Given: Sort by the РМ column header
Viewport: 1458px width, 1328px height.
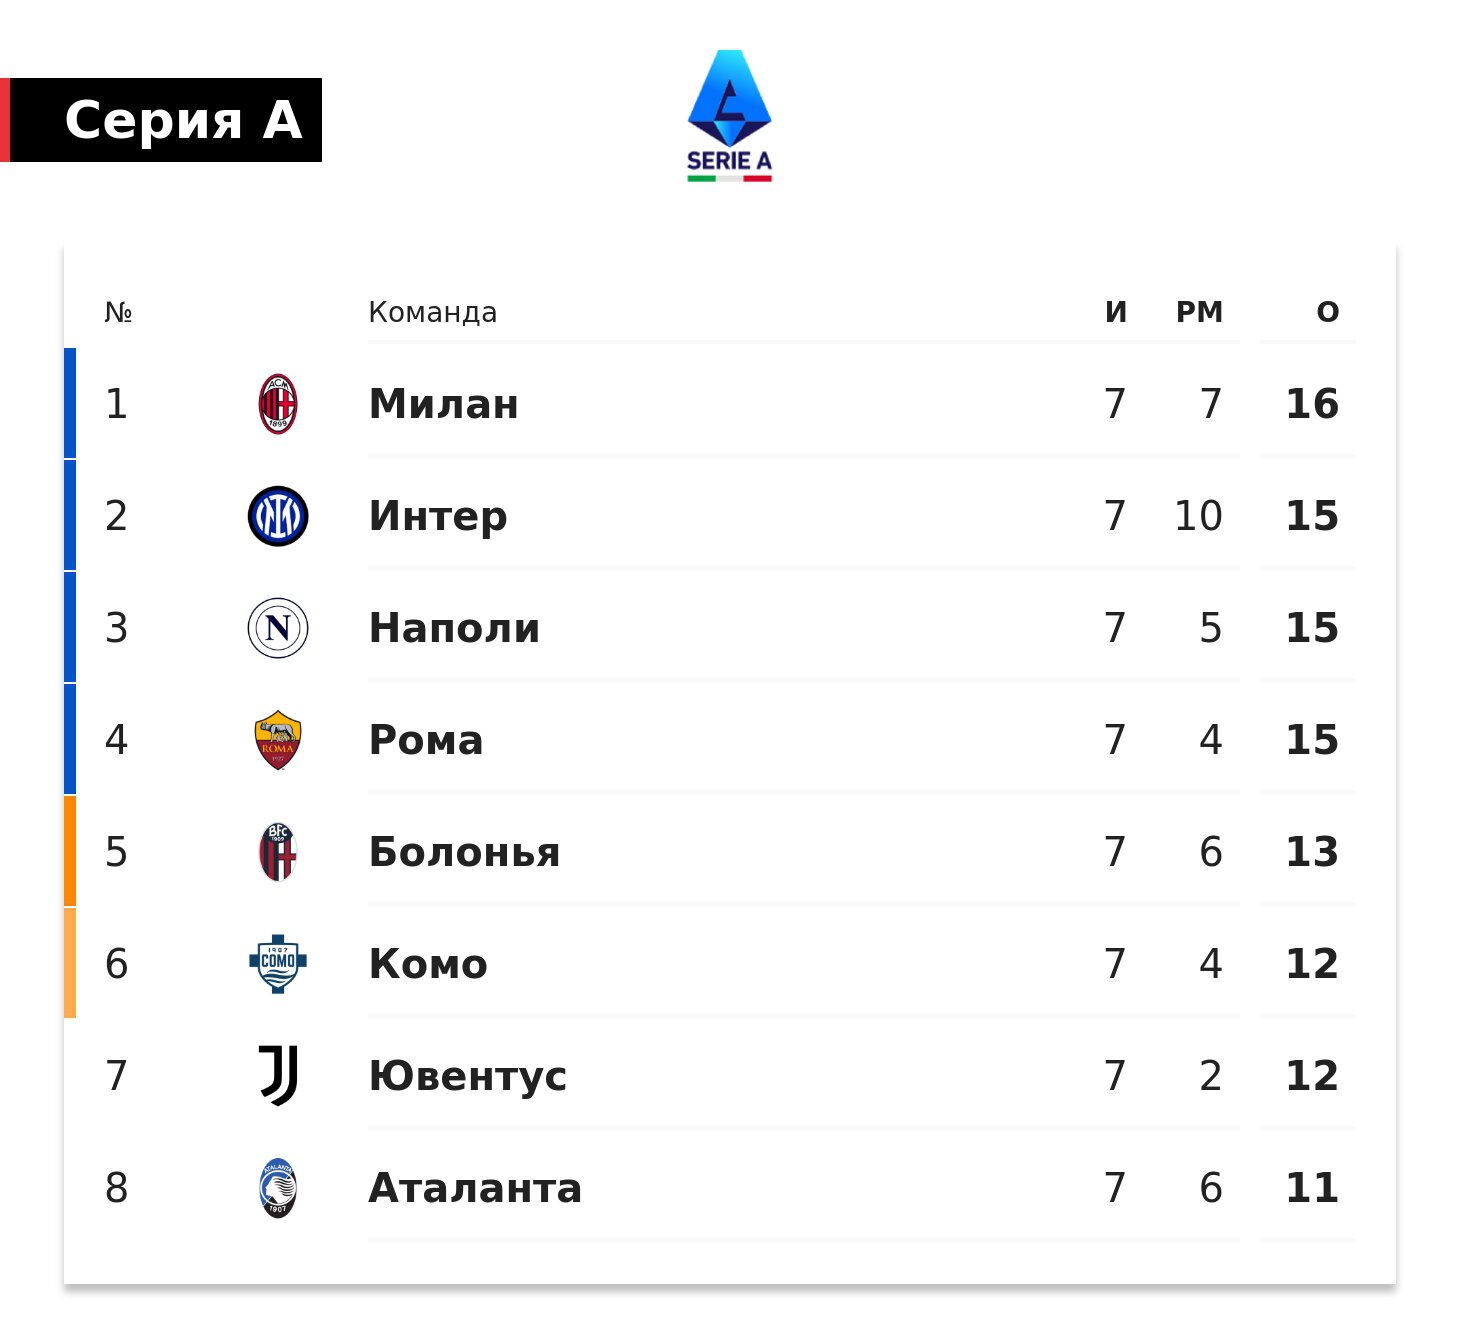Looking at the screenshot, I should (1199, 312).
